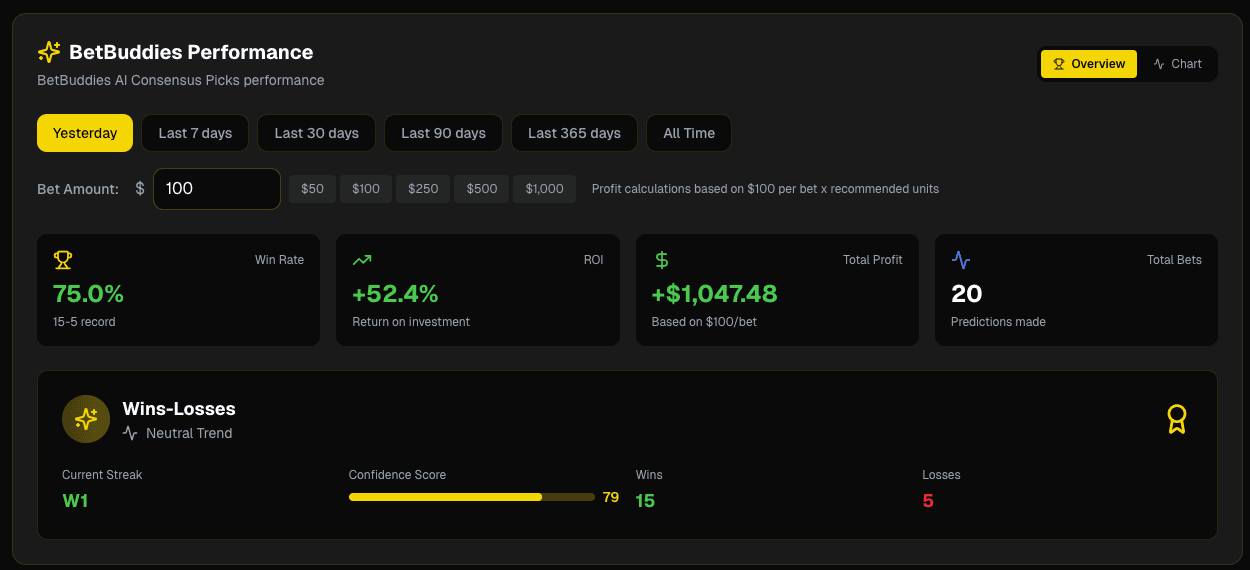Click the Wins-Losses heading
This screenshot has width=1250, height=570.
(x=179, y=409)
